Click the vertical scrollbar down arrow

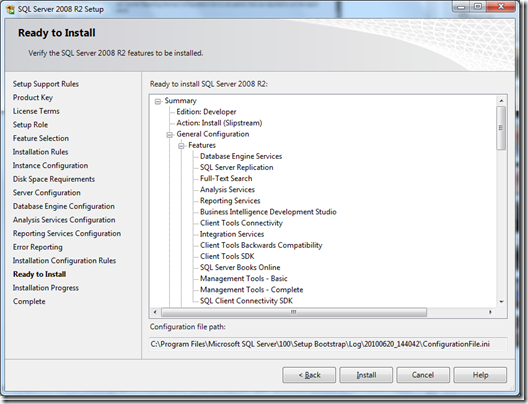point(501,302)
